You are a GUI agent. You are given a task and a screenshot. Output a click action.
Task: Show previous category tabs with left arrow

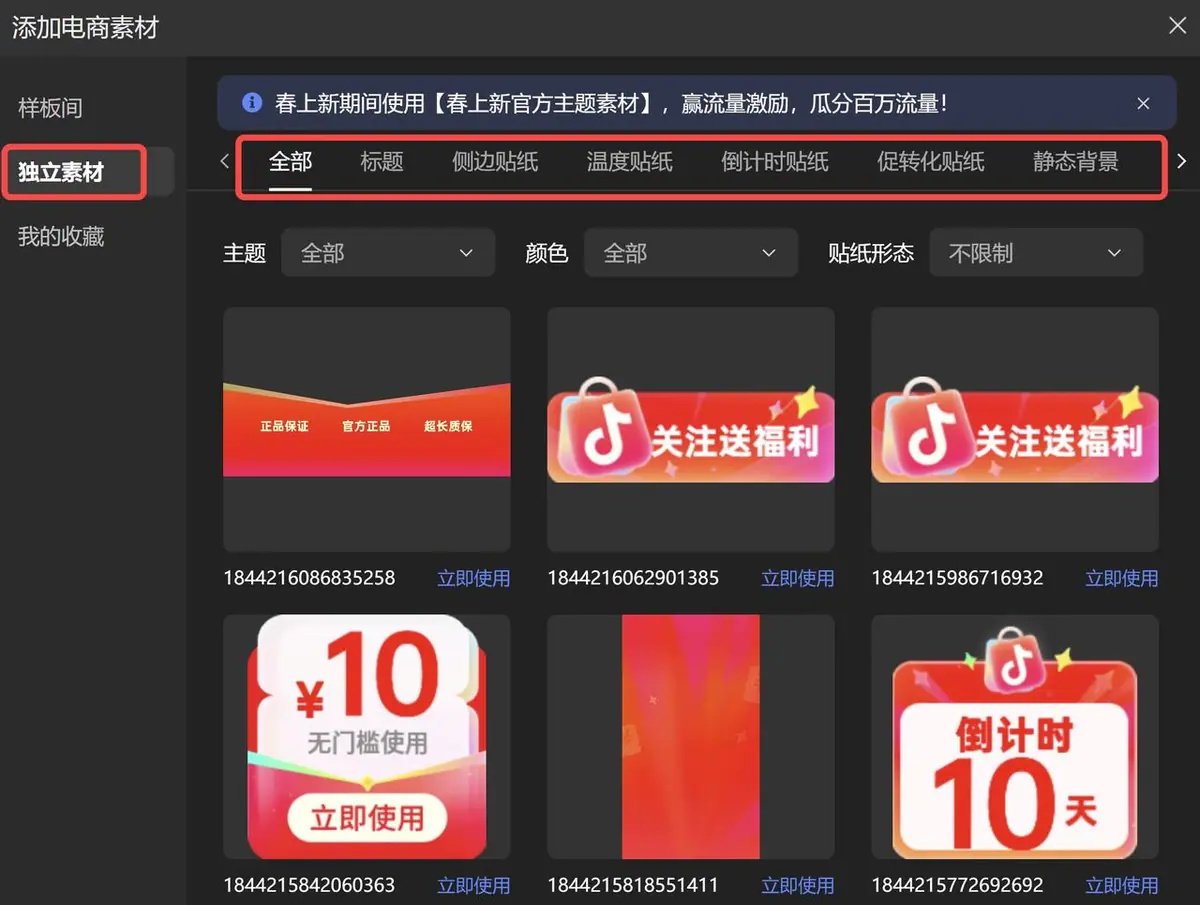[224, 161]
